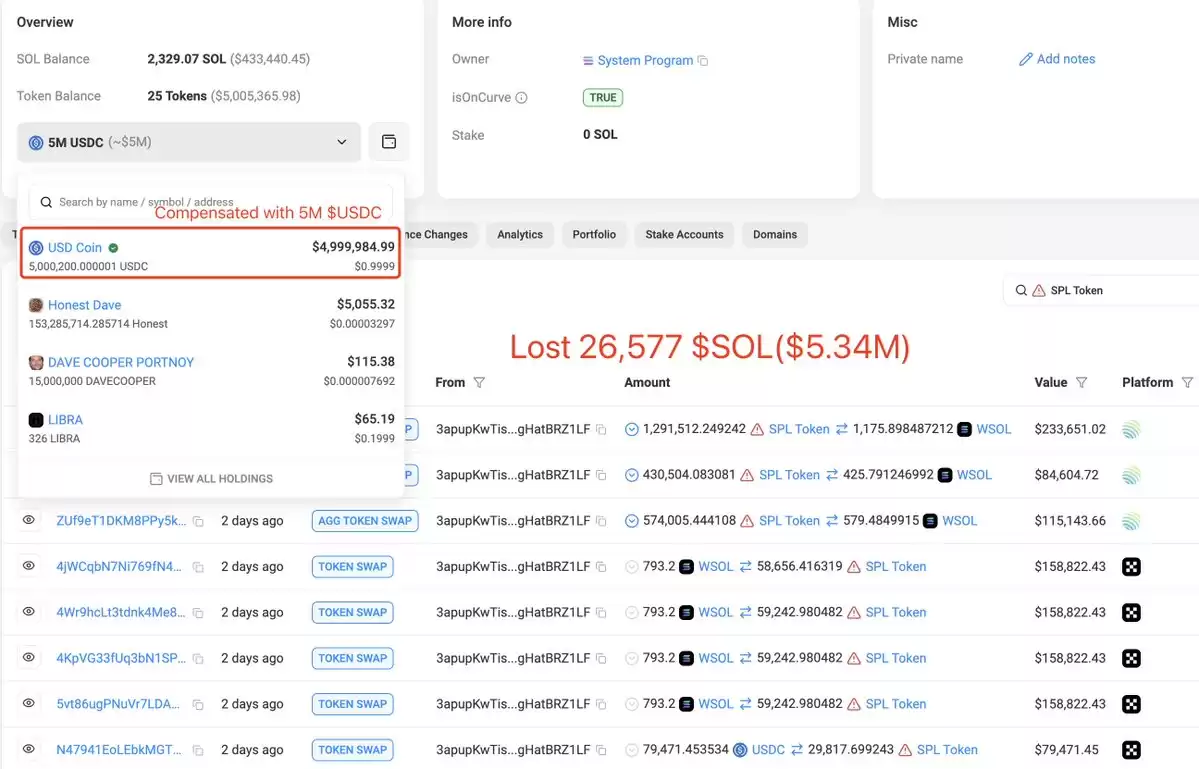Click the platform icon in the $84,604.72 row

point(1131,475)
